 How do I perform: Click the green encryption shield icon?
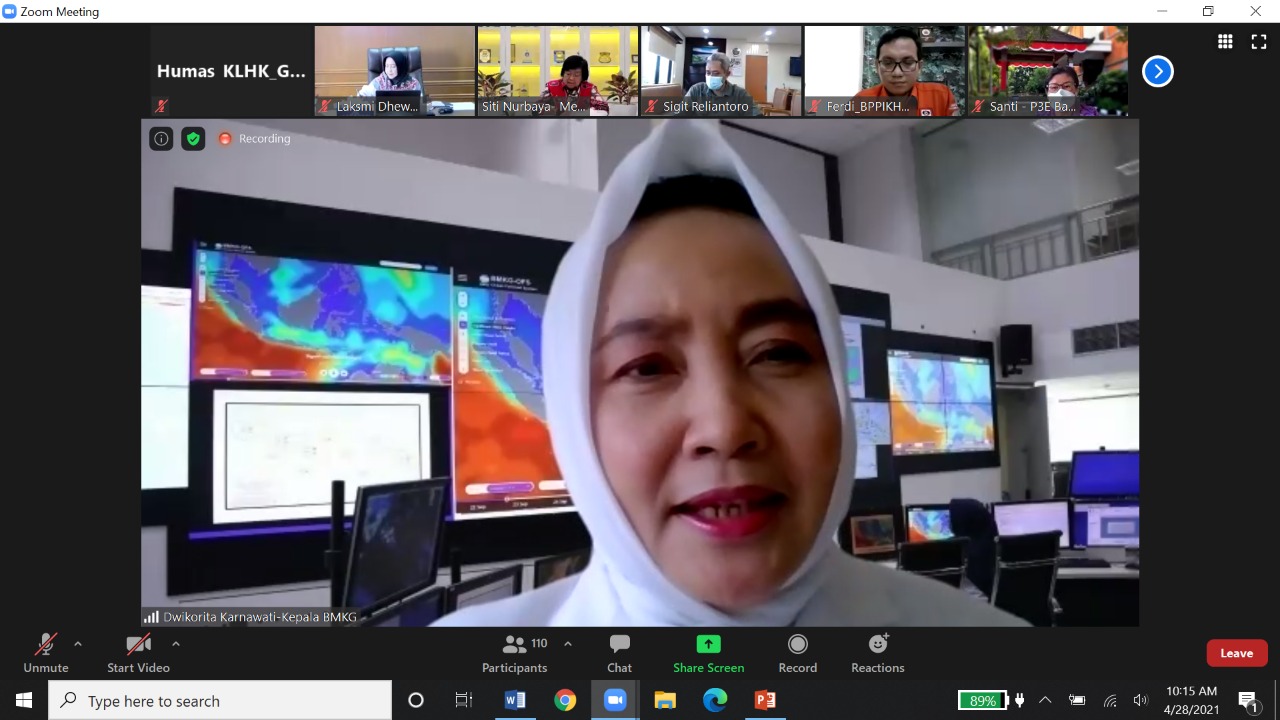(193, 139)
